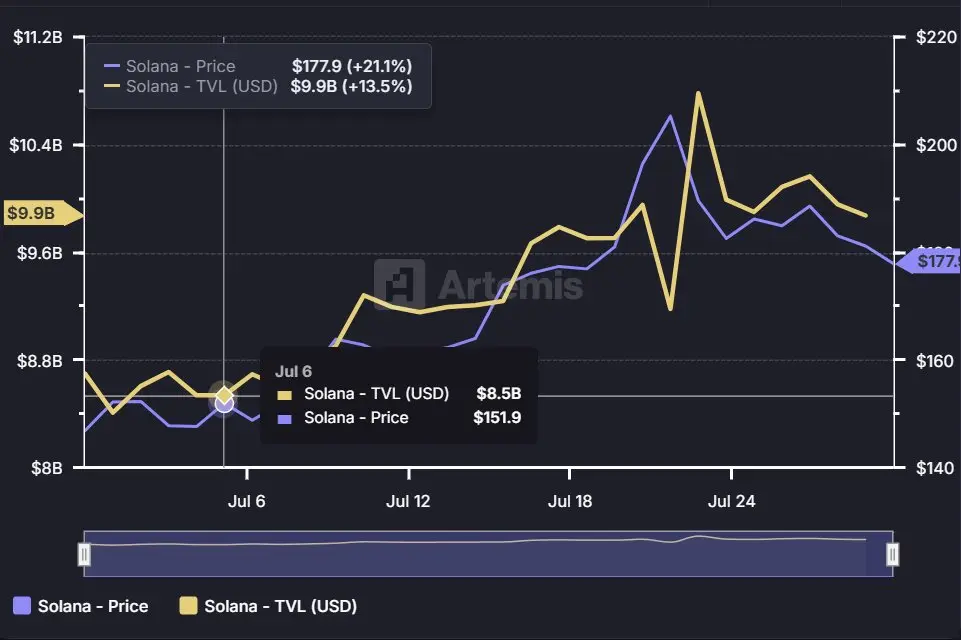Click the purple price marker on Jul 6
This screenshot has height=640, width=961.
pyautogui.click(x=224, y=405)
